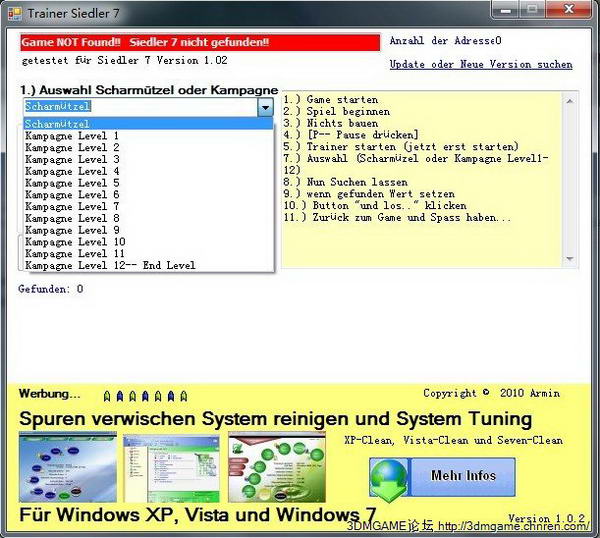Open the middle advertisement screenshot thumbnail
This screenshot has width=600, height=538.
click(x=168, y=468)
